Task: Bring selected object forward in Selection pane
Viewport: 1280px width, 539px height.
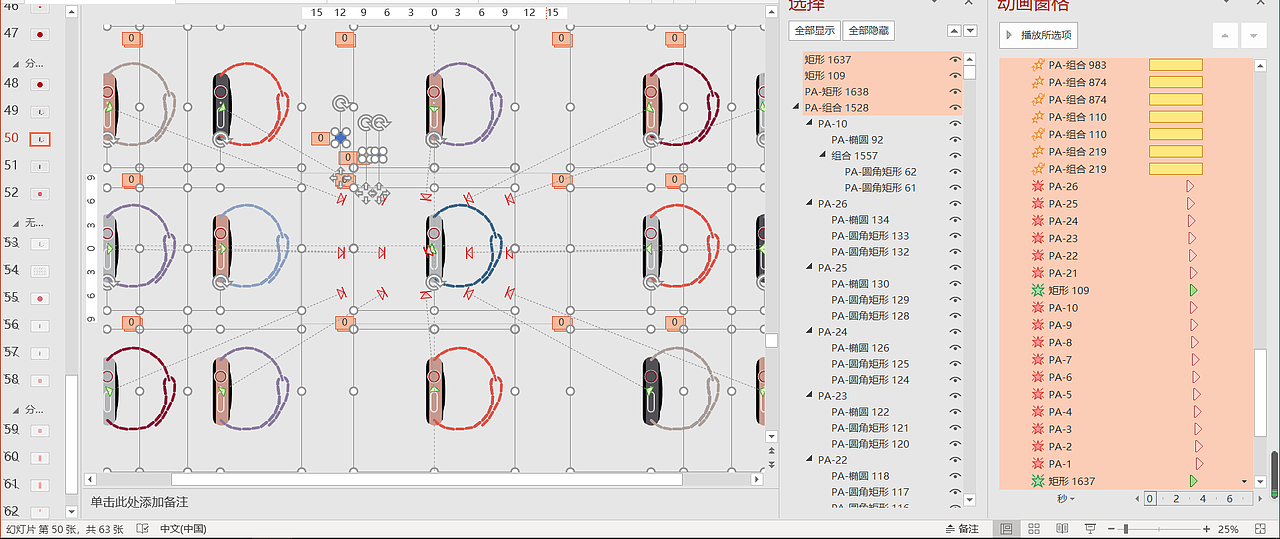Action: tap(954, 31)
